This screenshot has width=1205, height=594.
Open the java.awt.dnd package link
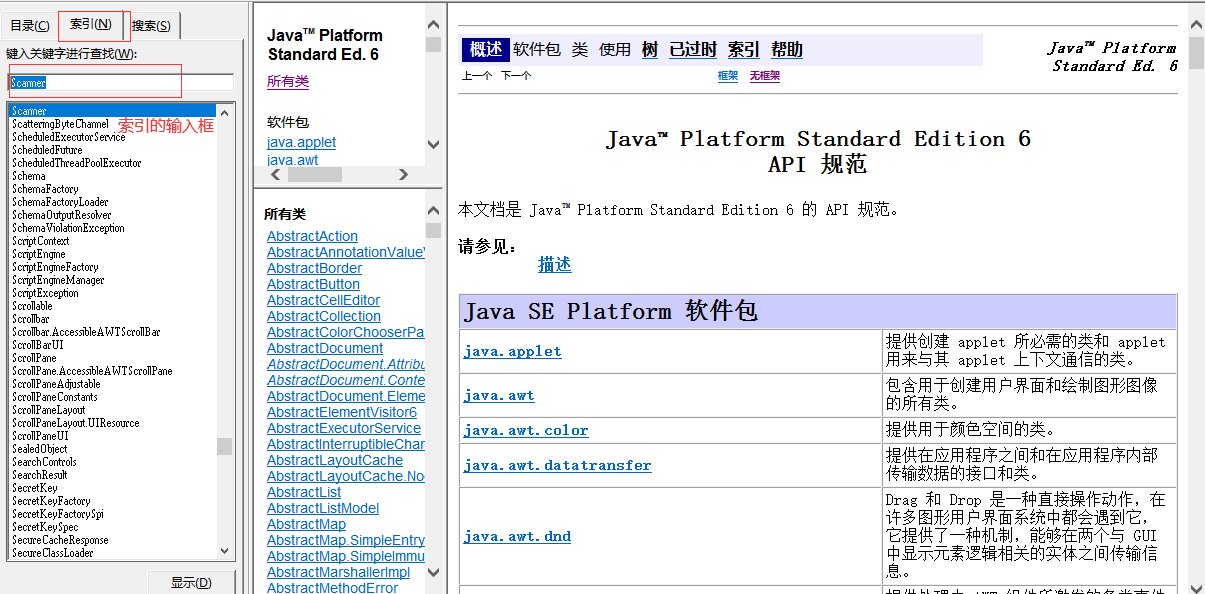coord(517,535)
